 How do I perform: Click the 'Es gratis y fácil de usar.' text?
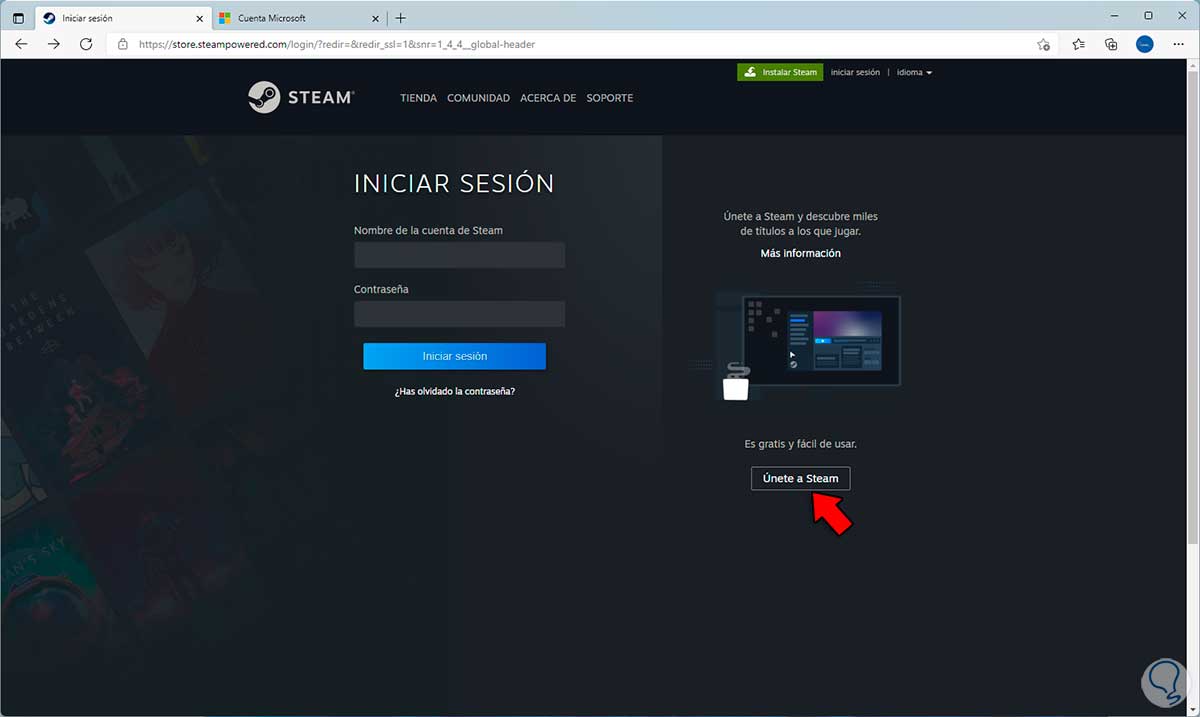coord(800,443)
